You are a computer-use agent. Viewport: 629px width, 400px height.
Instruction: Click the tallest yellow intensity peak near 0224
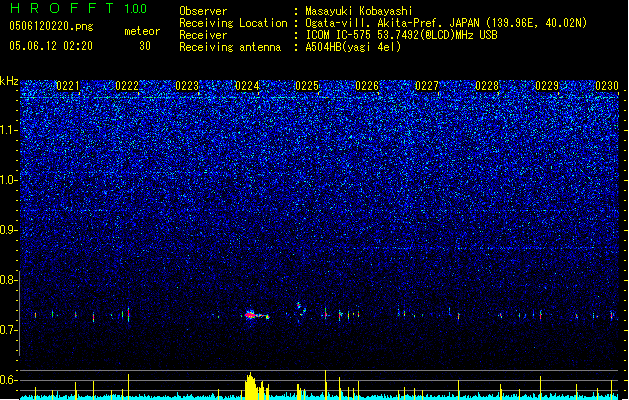(250, 386)
